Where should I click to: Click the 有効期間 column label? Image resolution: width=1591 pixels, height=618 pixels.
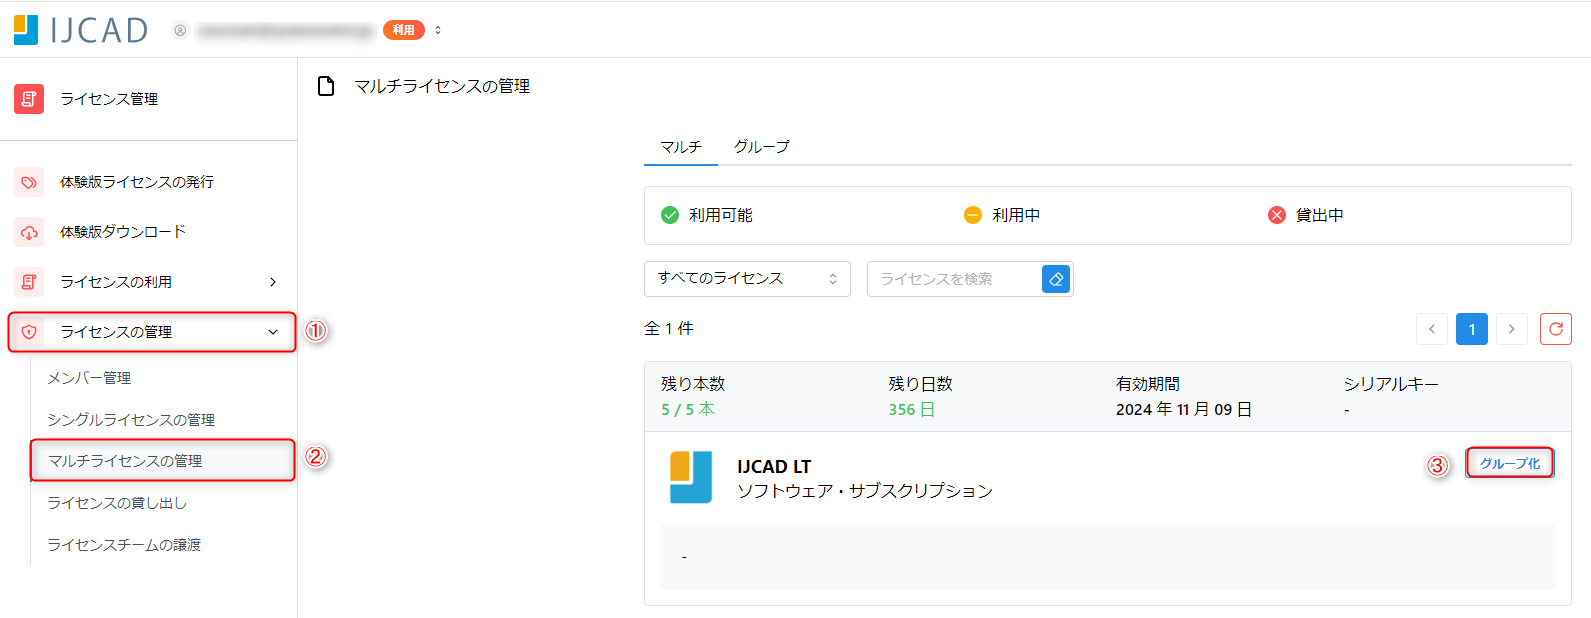tap(1148, 384)
